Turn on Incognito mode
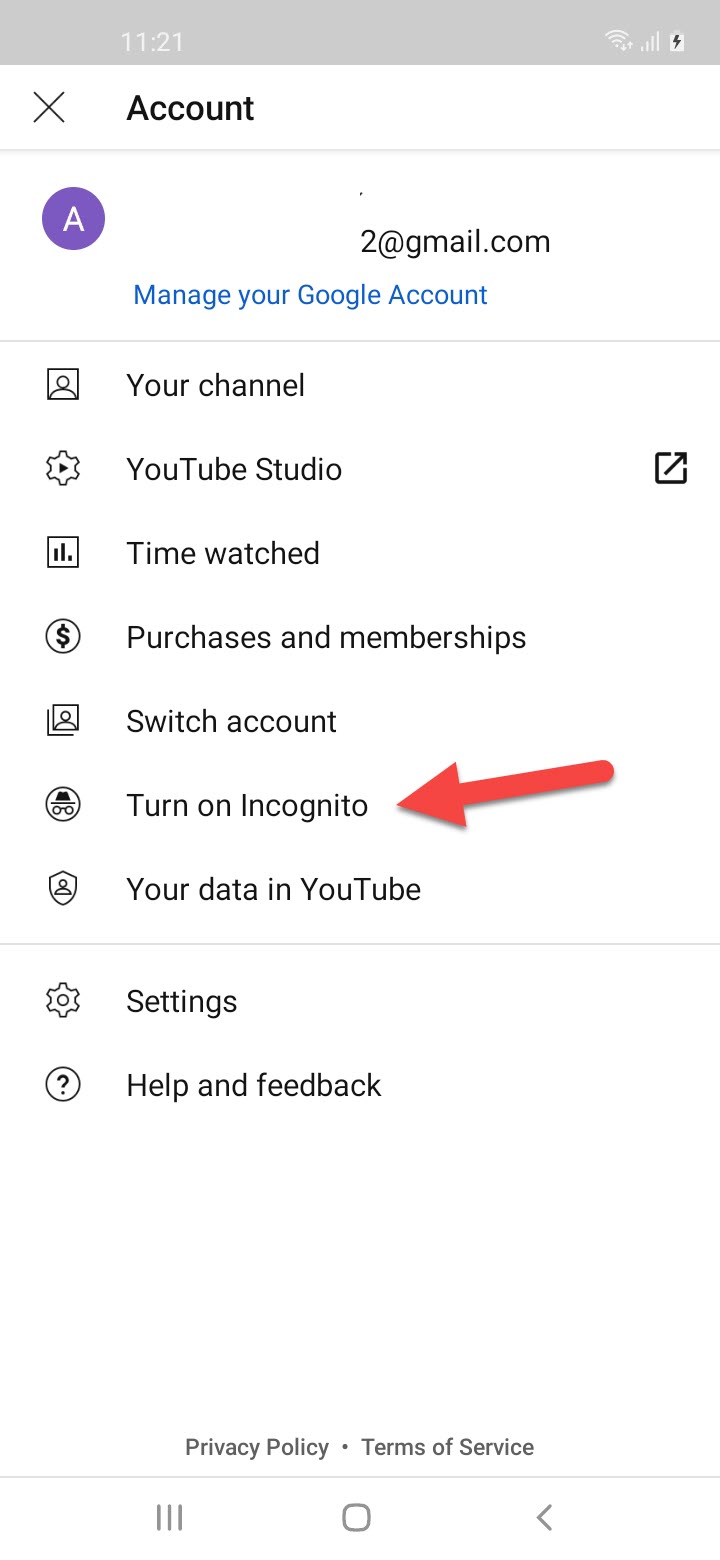The width and height of the screenshot is (720, 1560). tap(247, 805)
